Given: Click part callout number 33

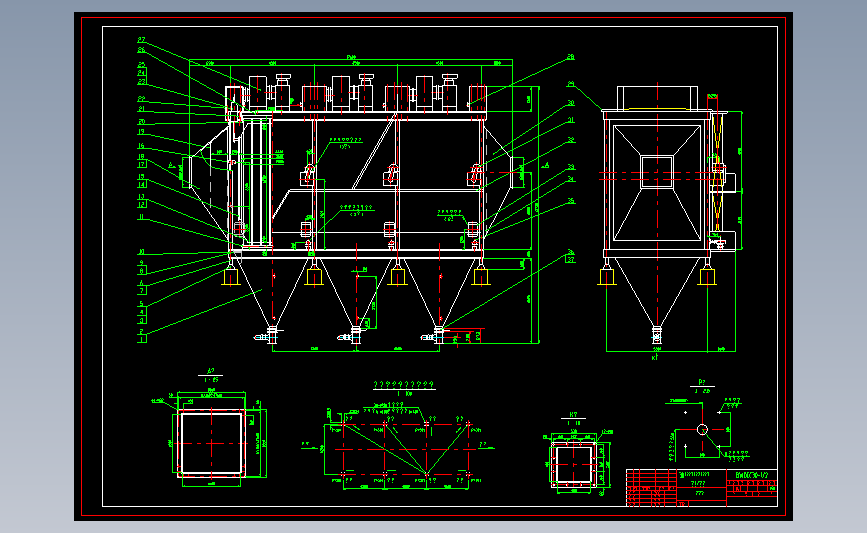Looking at the screenshot, I should point(571,167).
